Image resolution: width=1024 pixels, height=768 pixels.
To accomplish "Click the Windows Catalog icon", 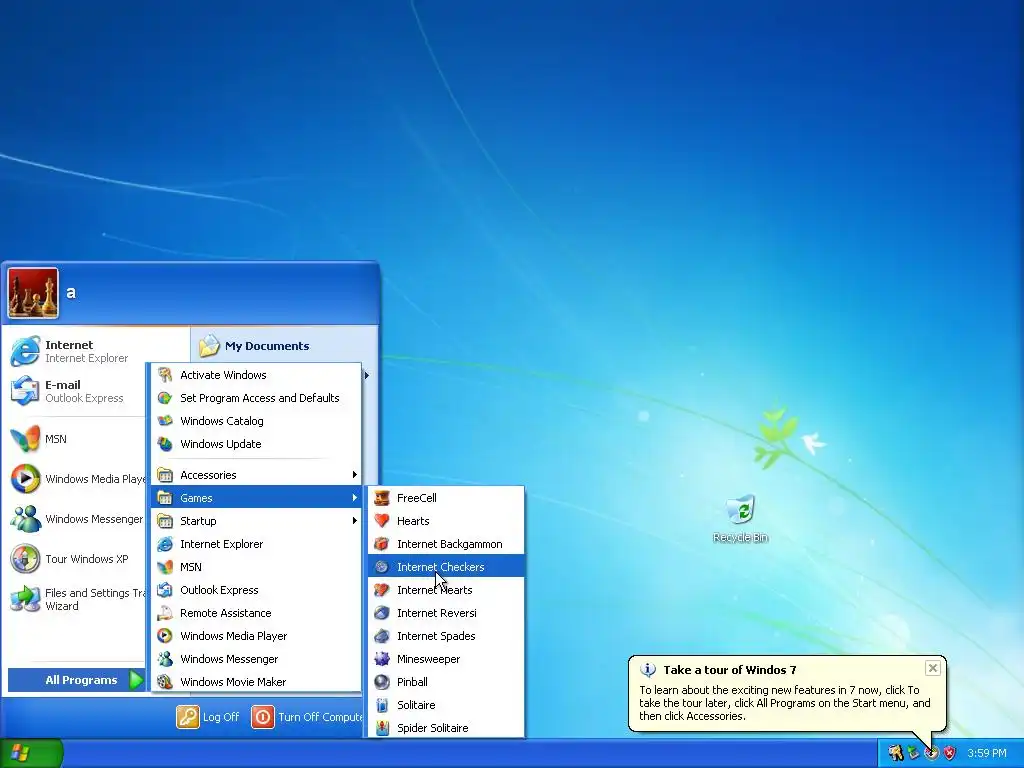I will point(165,421).
